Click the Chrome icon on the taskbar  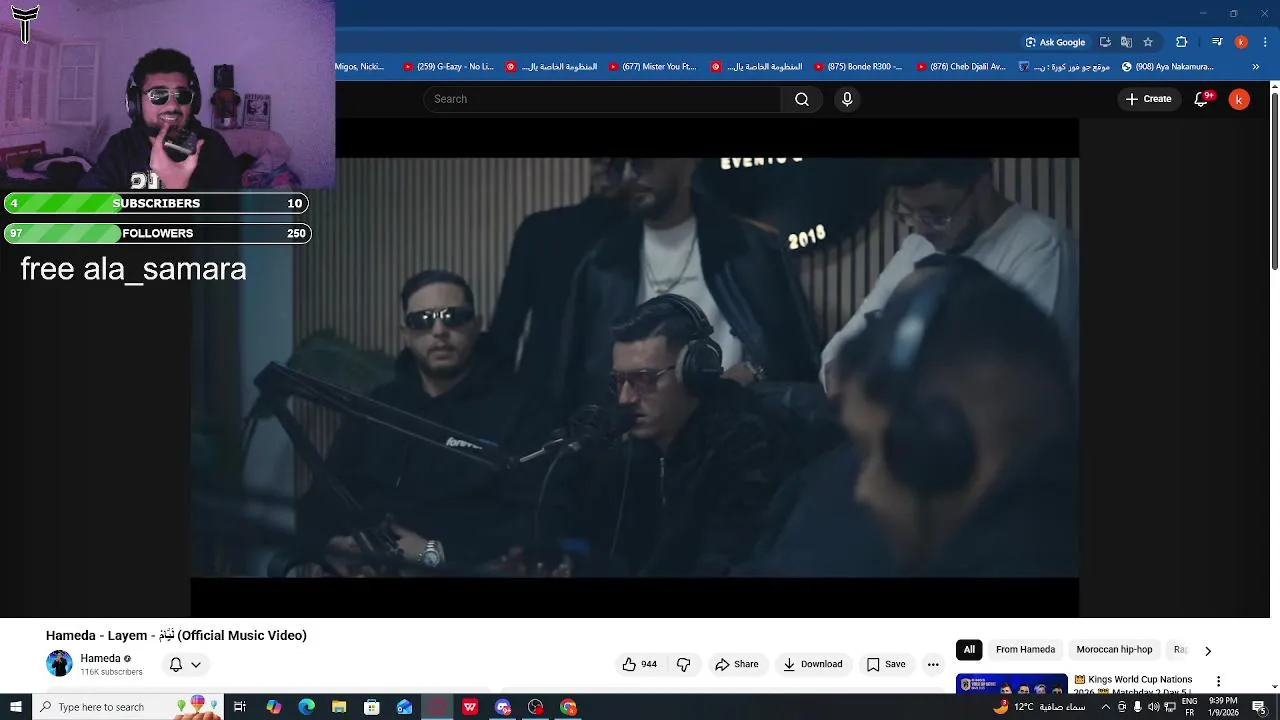(568, 707)
